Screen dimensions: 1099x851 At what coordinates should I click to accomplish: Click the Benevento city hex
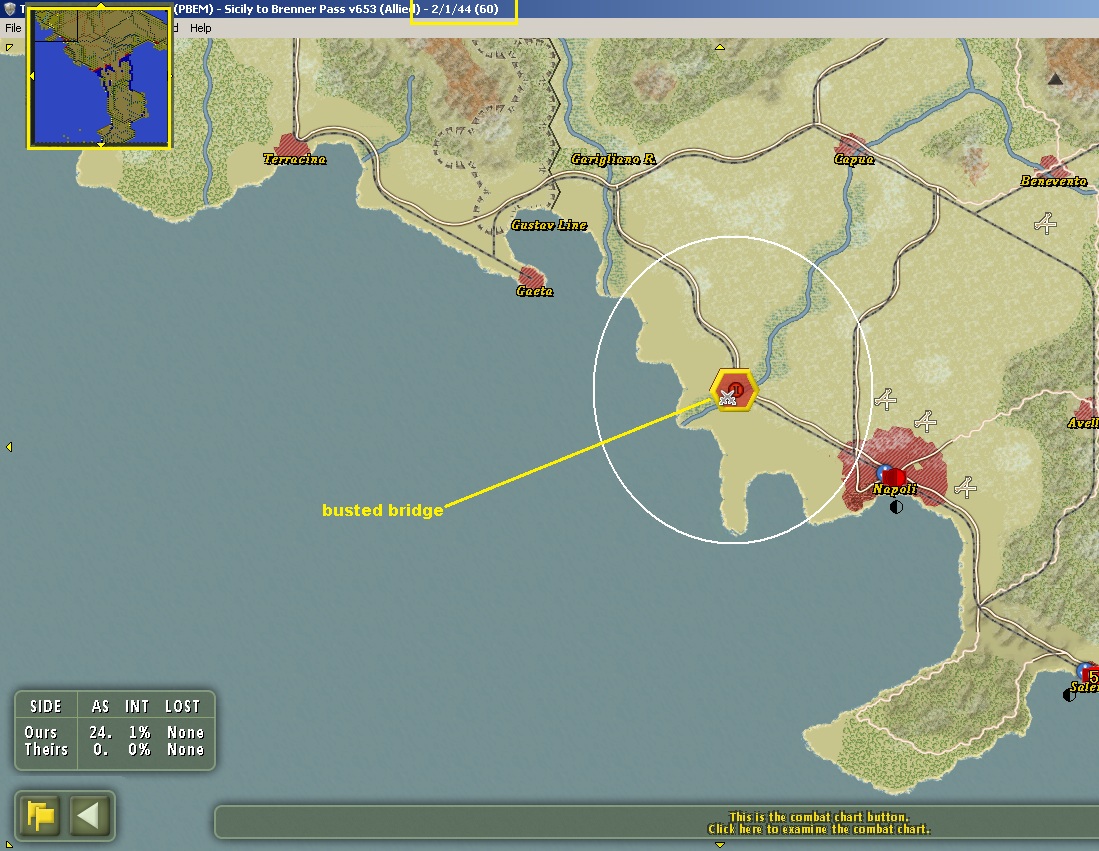click(x=1051, y=167)
